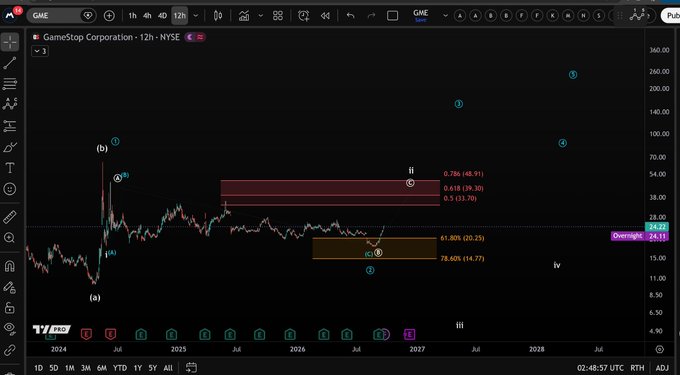Redo the last chart action
Image resolution: width=680 pixels, height=375 pixels.
(x=371, y=16)
